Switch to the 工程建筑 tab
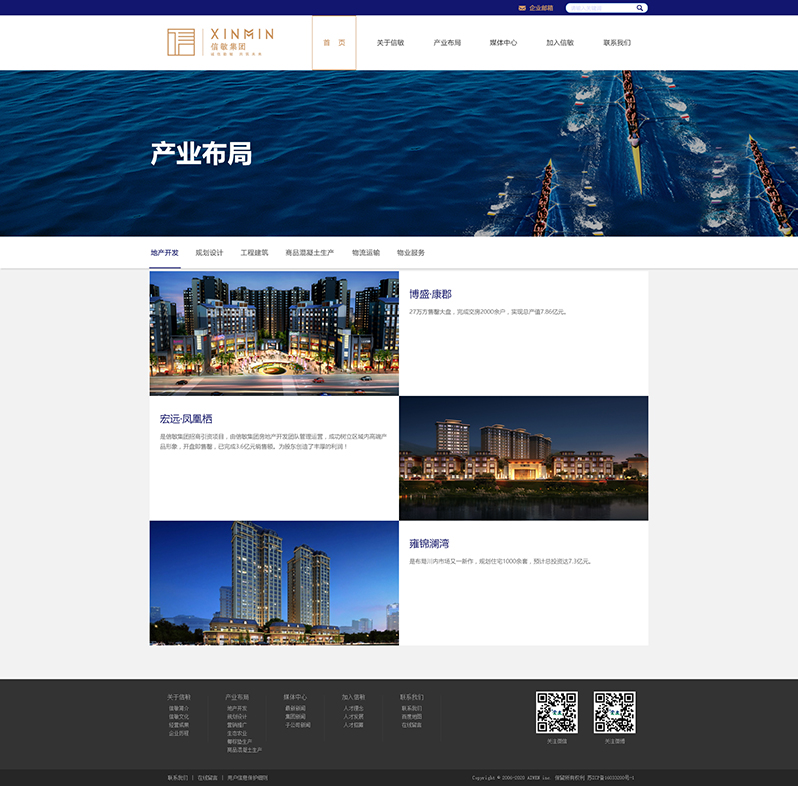798x786 pixels. point(254,253)
